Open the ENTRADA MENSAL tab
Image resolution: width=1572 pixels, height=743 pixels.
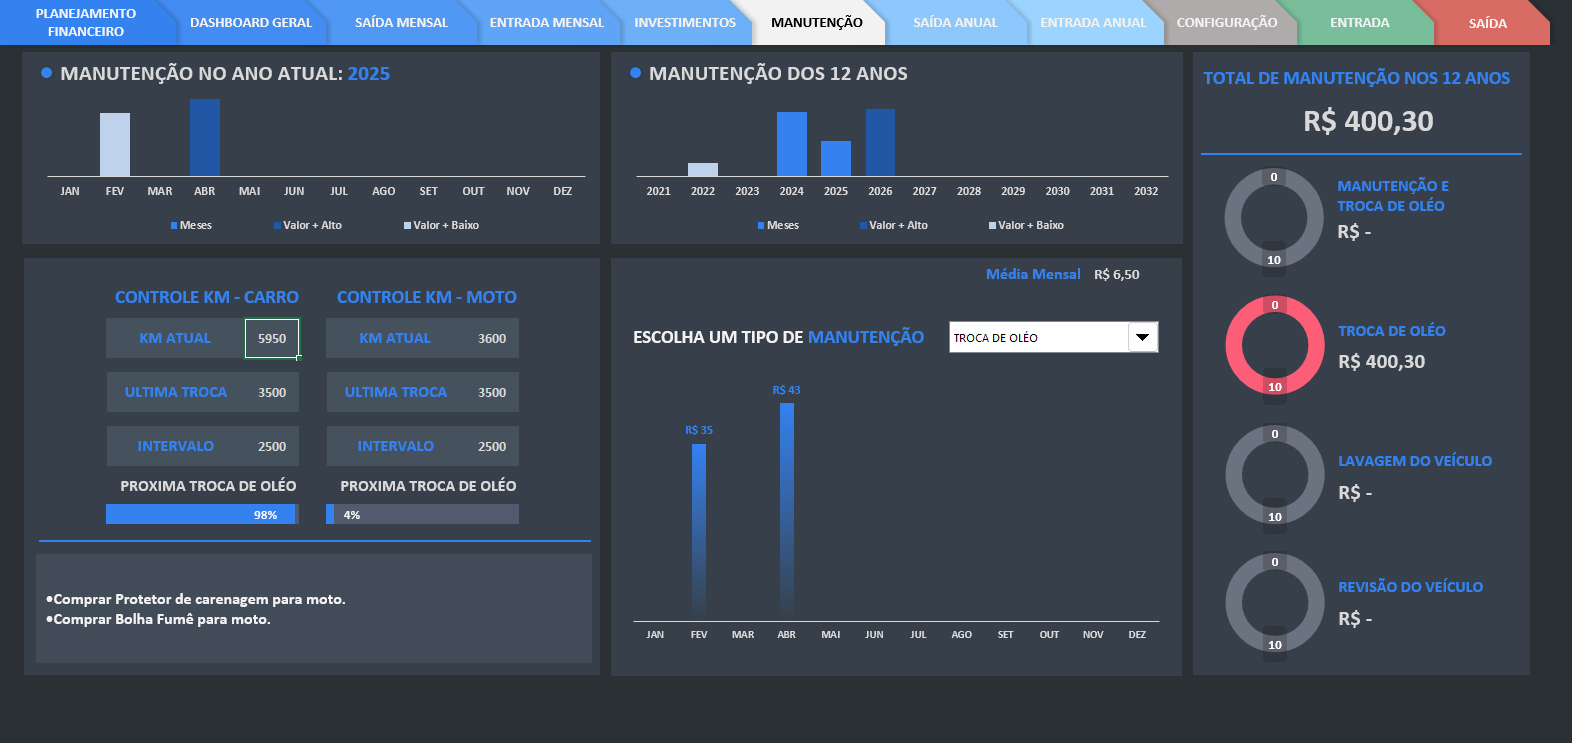547,22
